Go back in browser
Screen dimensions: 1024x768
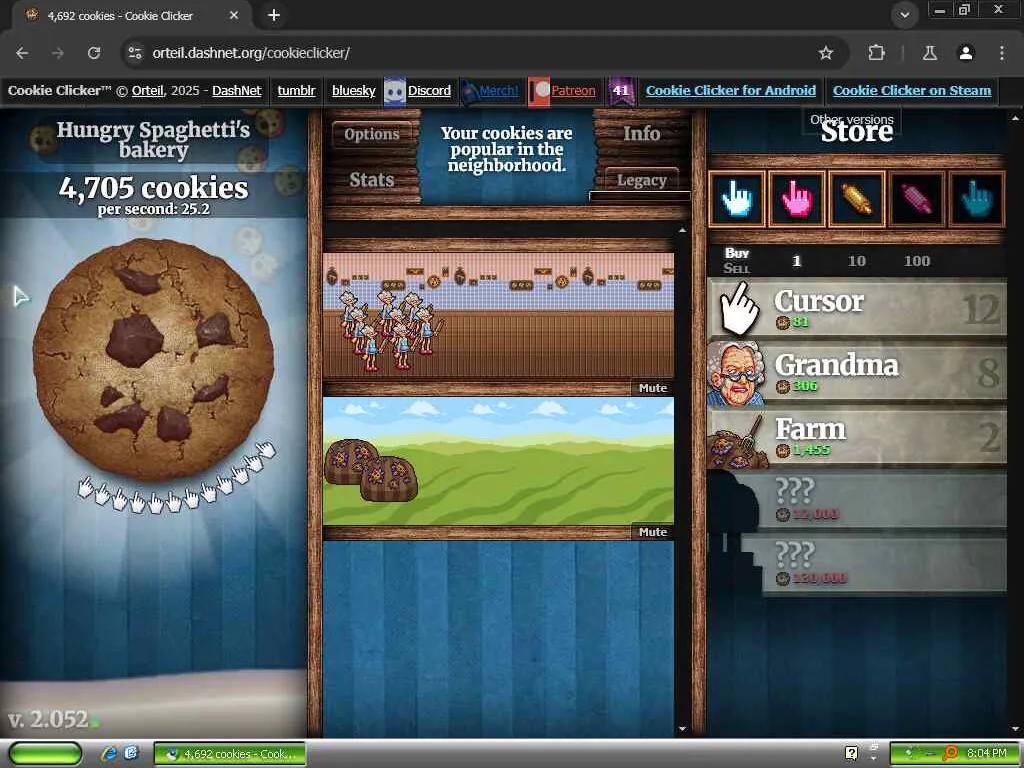point(22,53)
